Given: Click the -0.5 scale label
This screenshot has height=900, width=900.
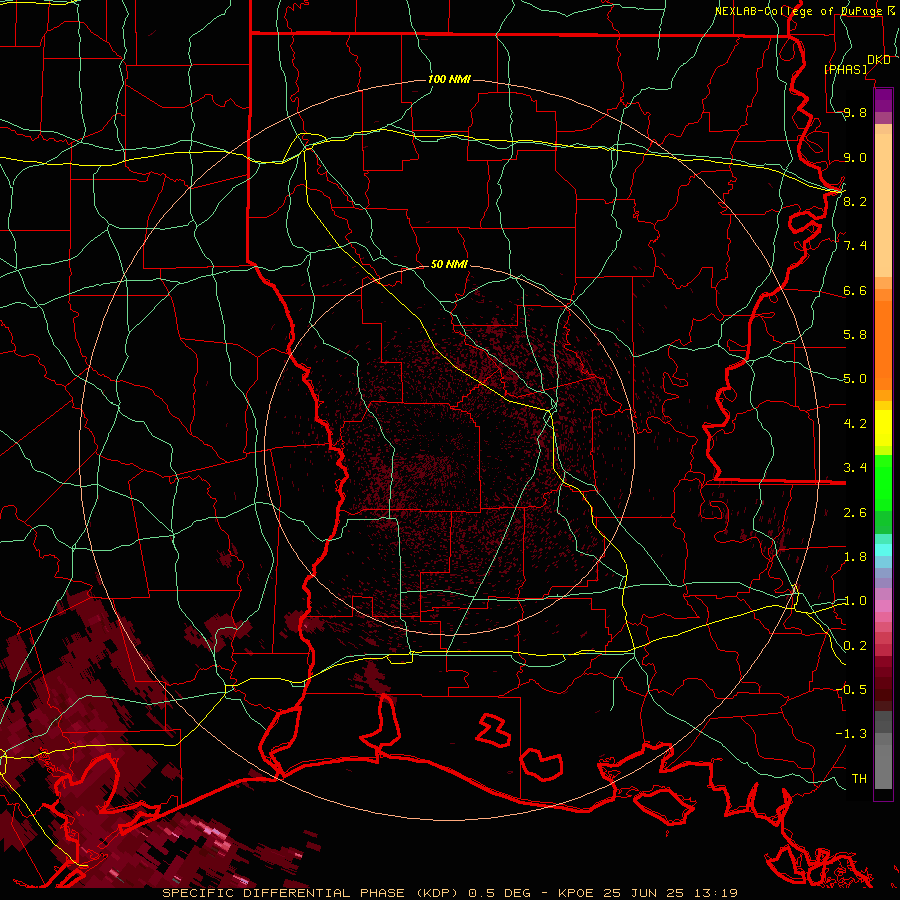Looking at the screenshot, I should (x=851, y=690).
